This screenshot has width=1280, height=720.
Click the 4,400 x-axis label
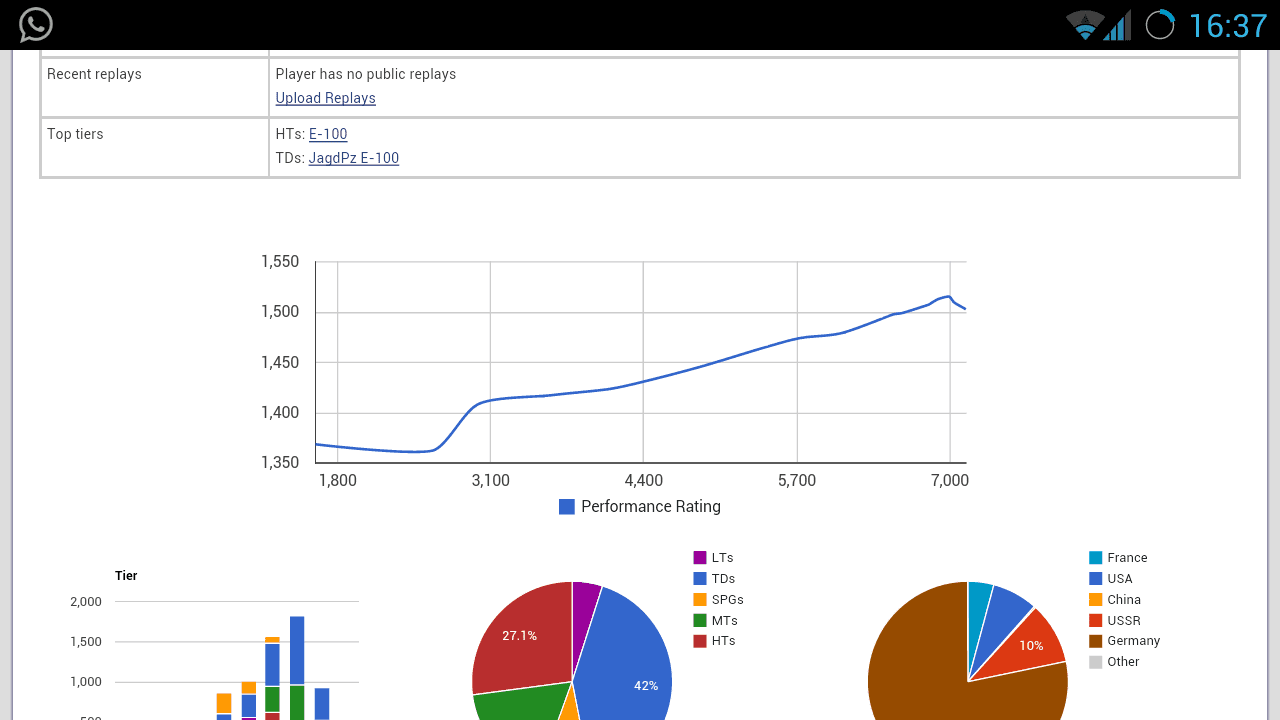coord(644,481)
